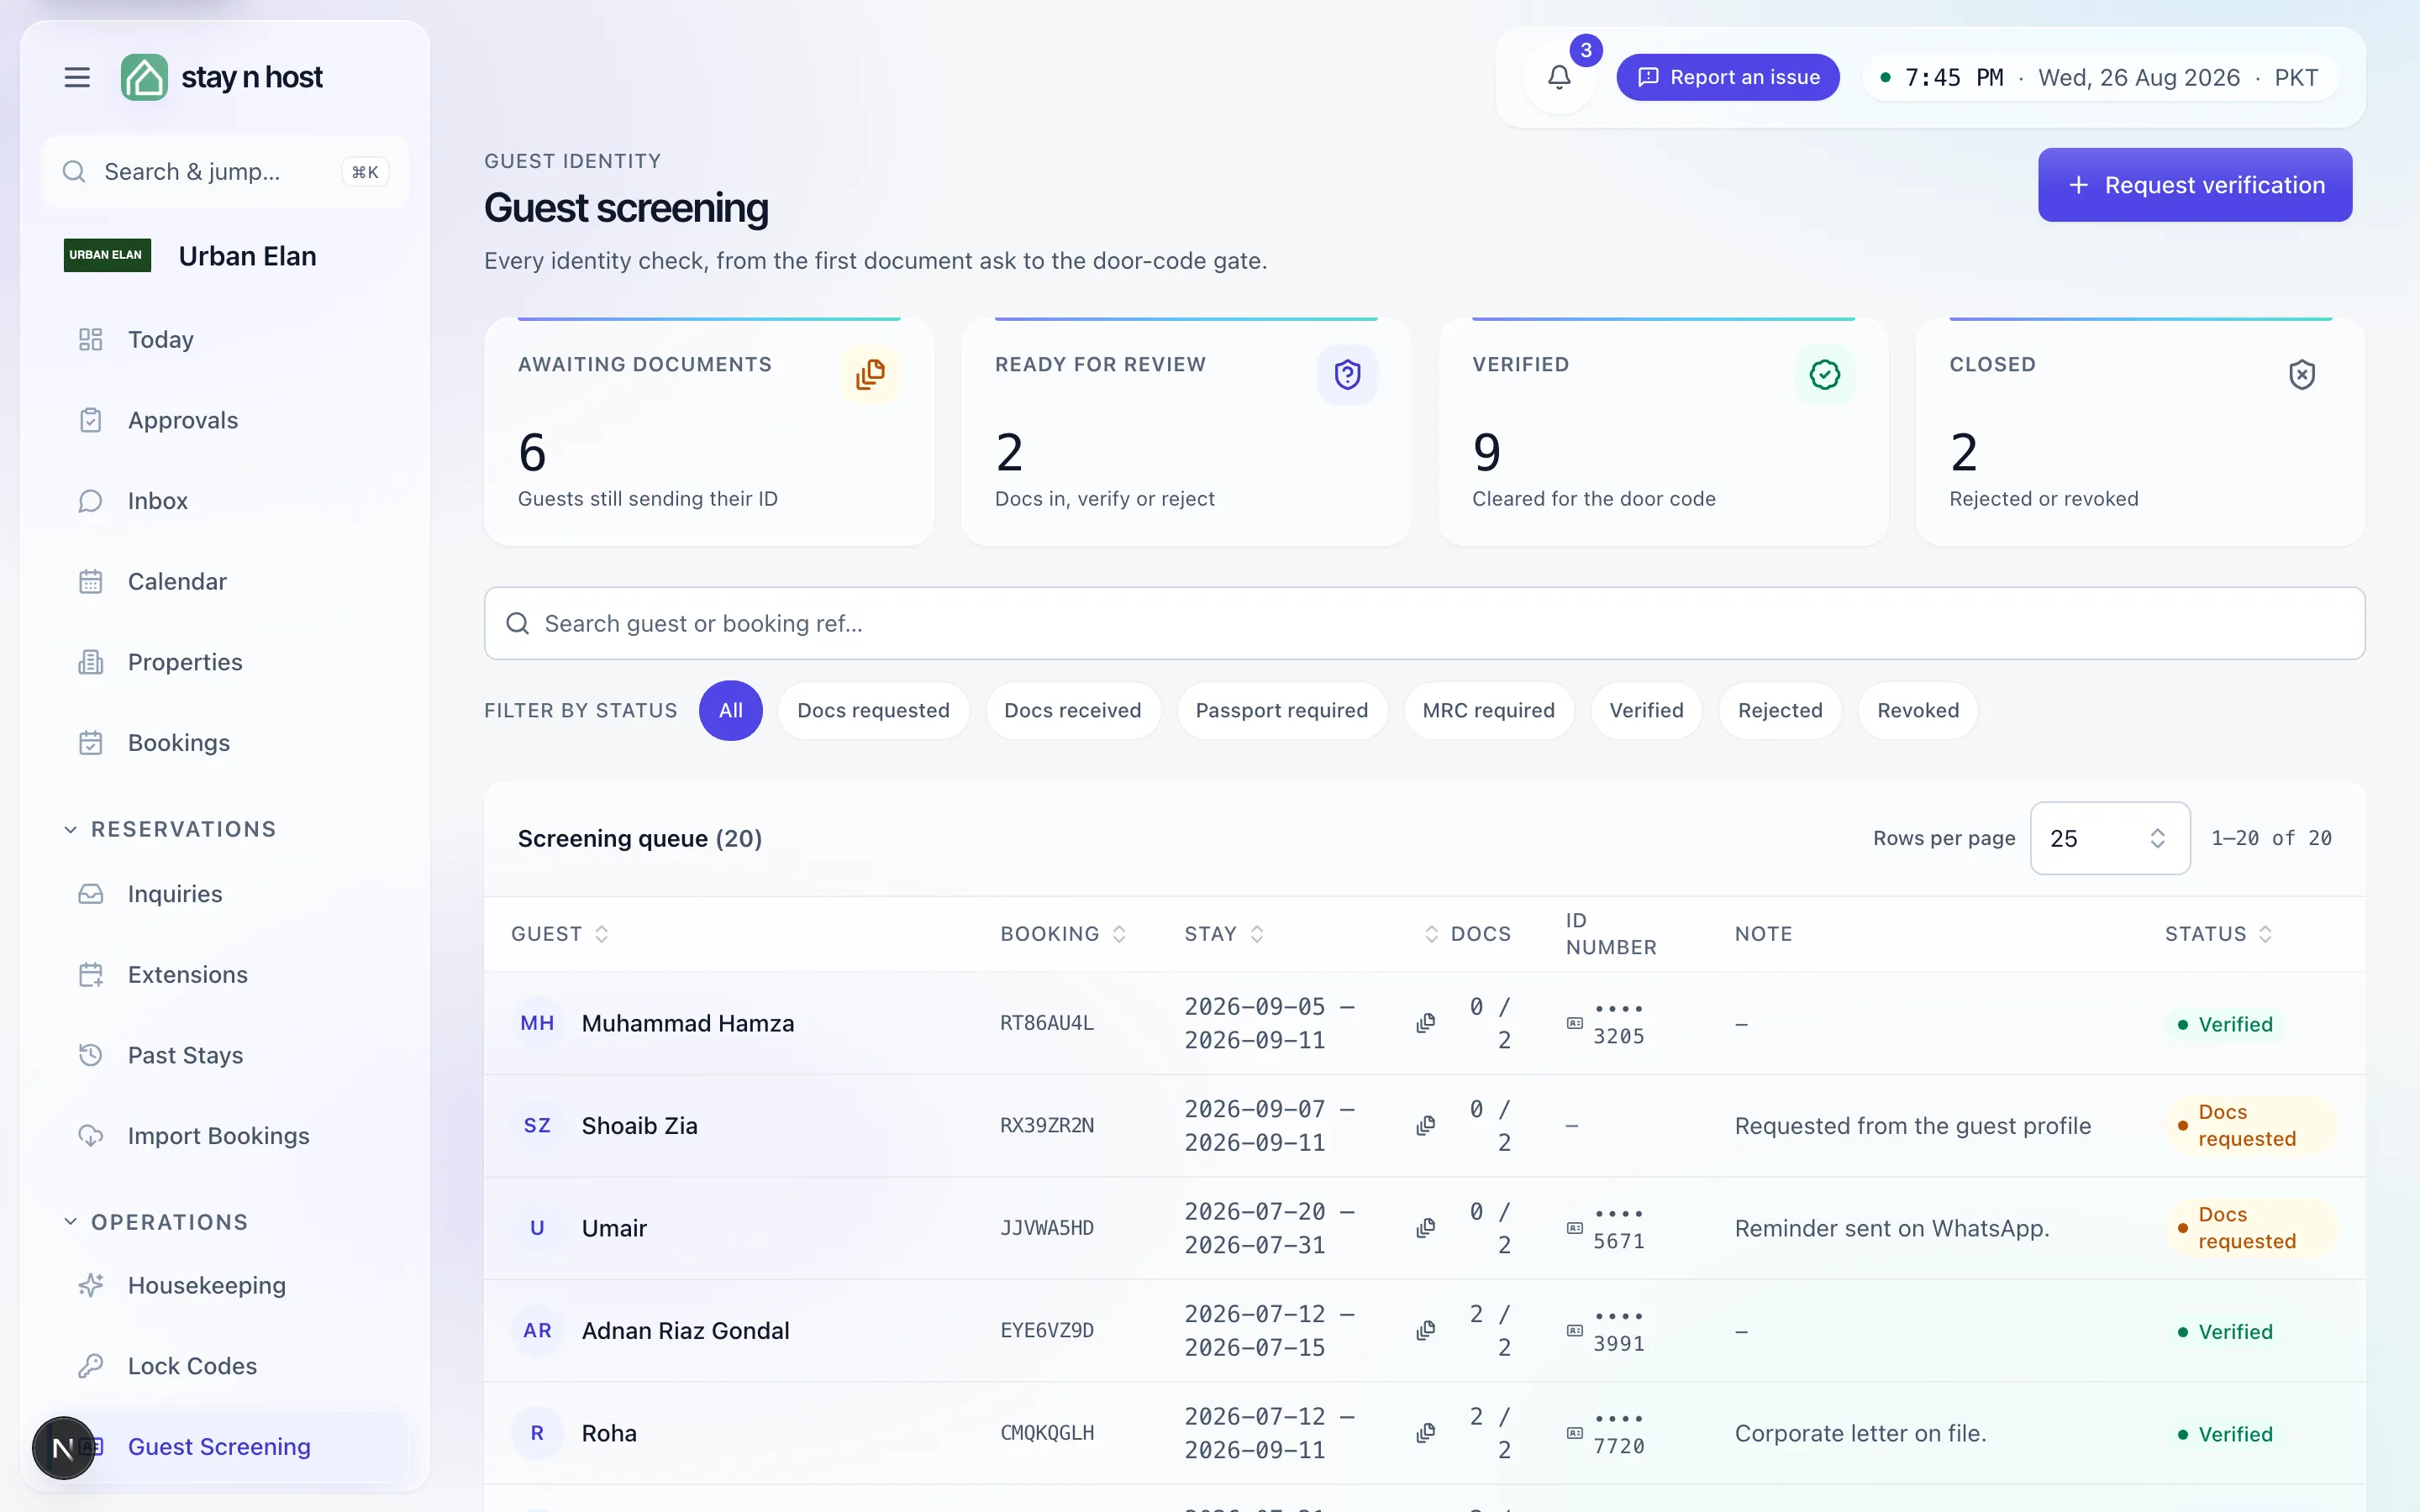Click the Properties building icon
This screenshot has height=1512, width=2420.
pos(91,662)
